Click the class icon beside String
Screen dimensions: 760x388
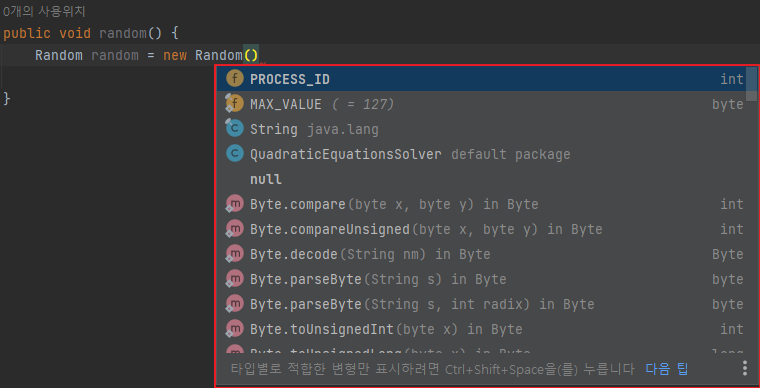coord(235,129)
